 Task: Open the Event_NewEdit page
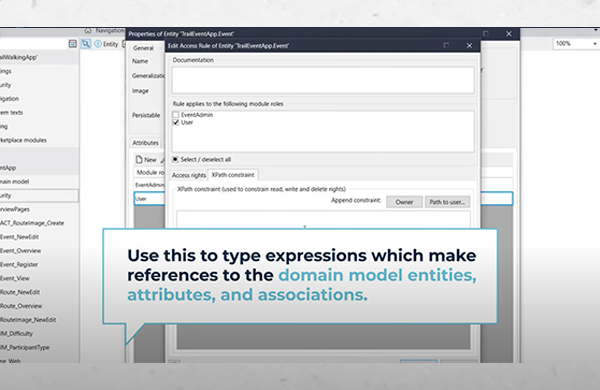click(20, 237)
